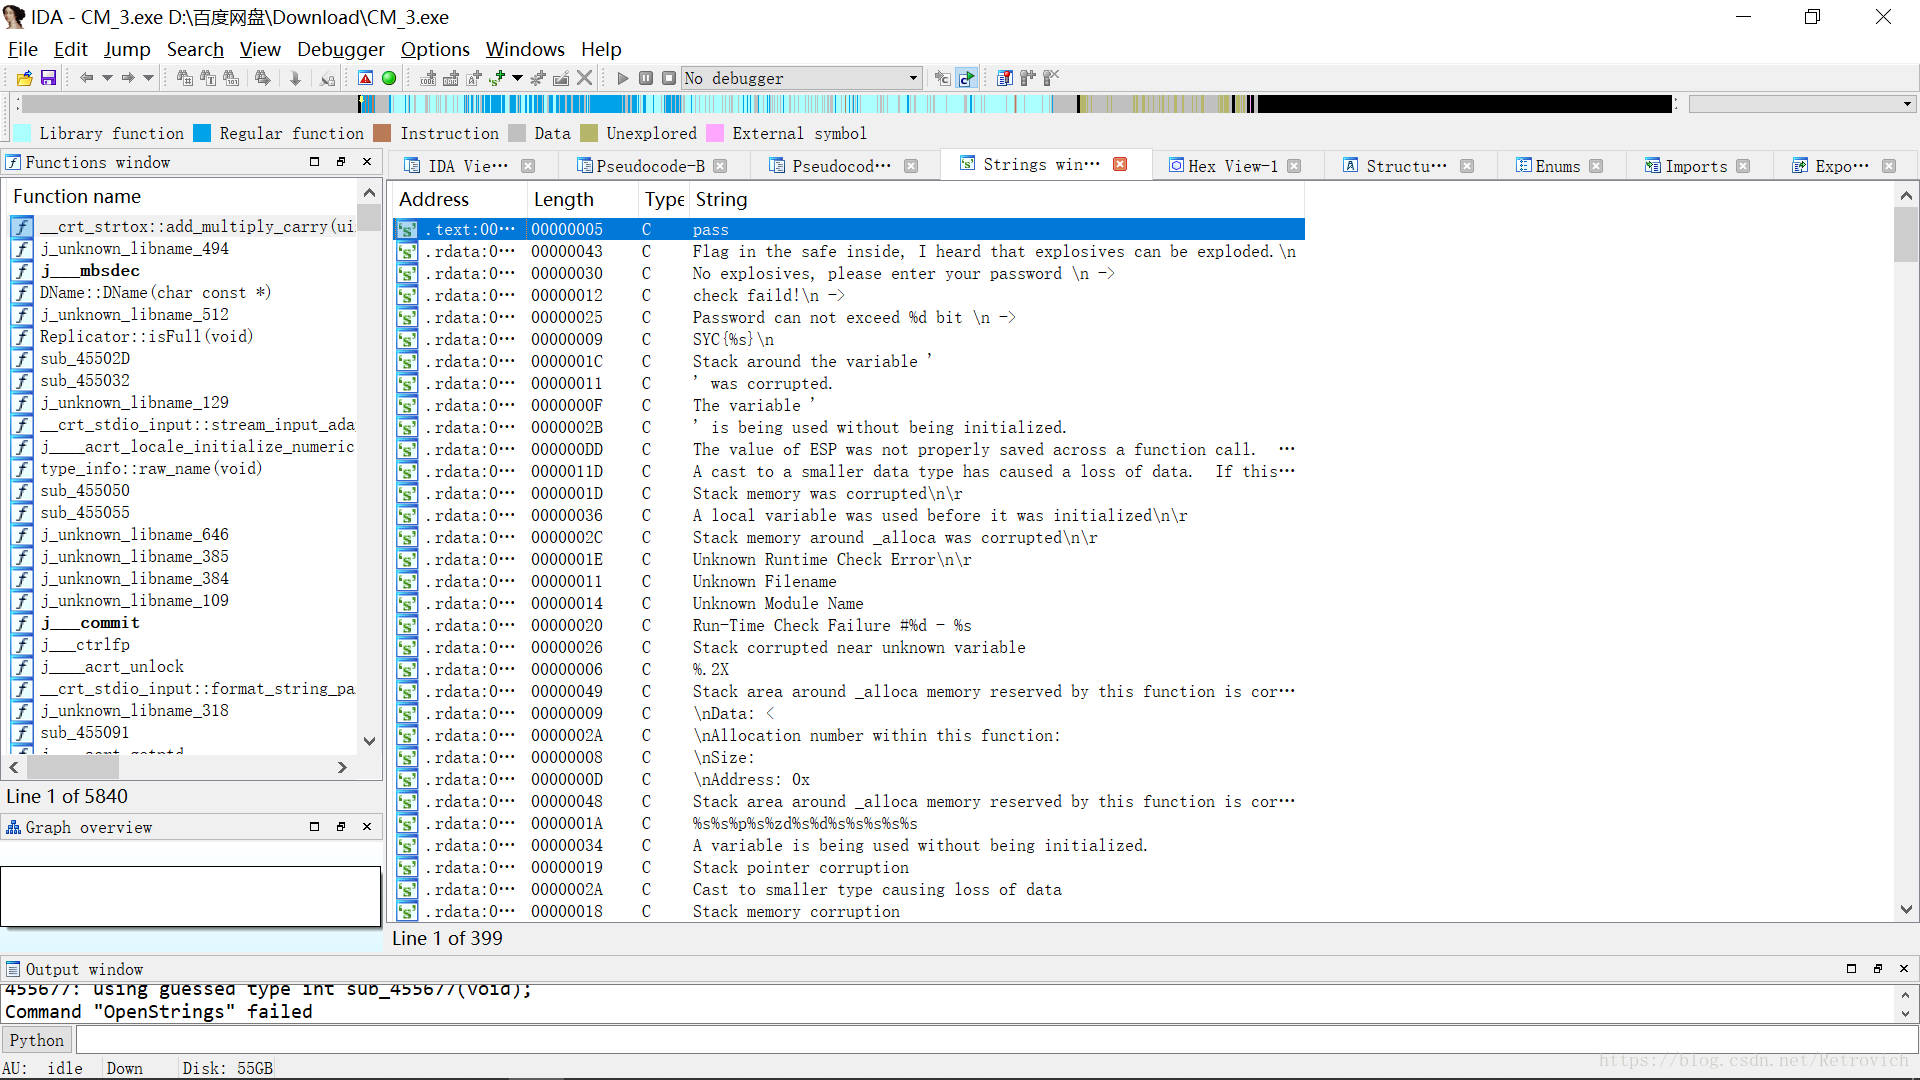Select the 'SYC{%s}' string row

[849, 340]
